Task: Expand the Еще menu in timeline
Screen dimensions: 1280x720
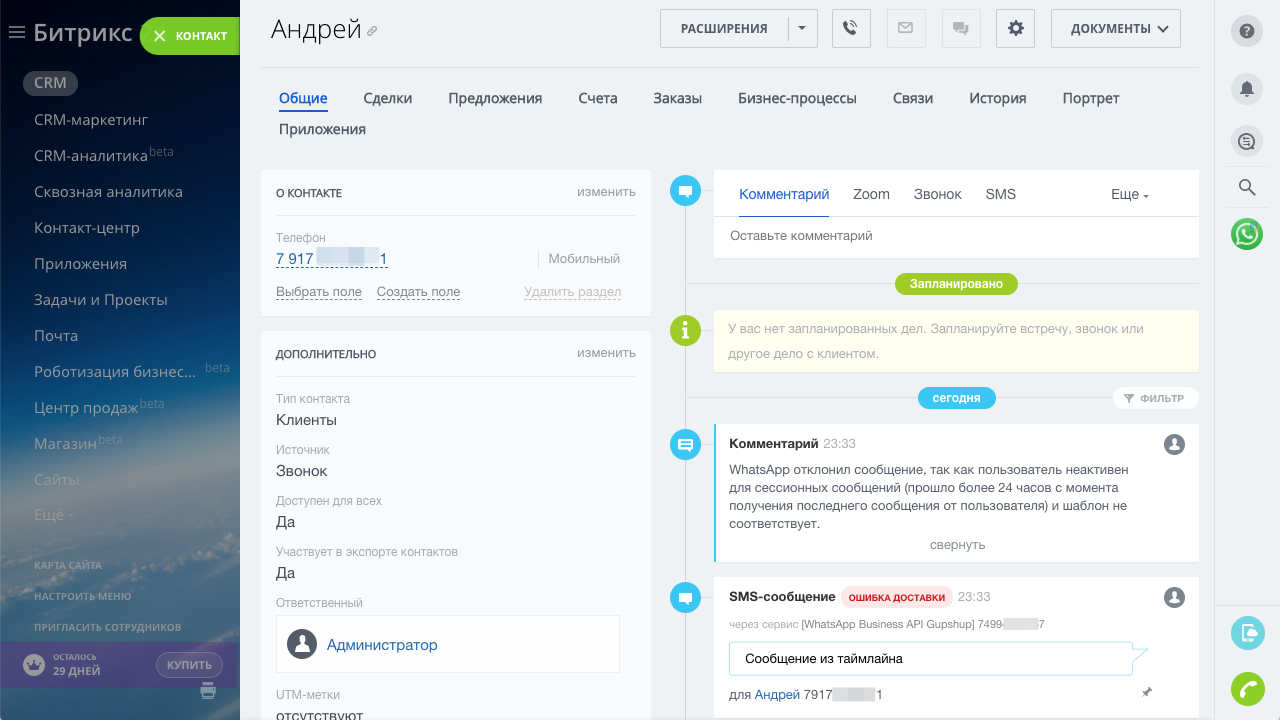Action: [1129, 195]
